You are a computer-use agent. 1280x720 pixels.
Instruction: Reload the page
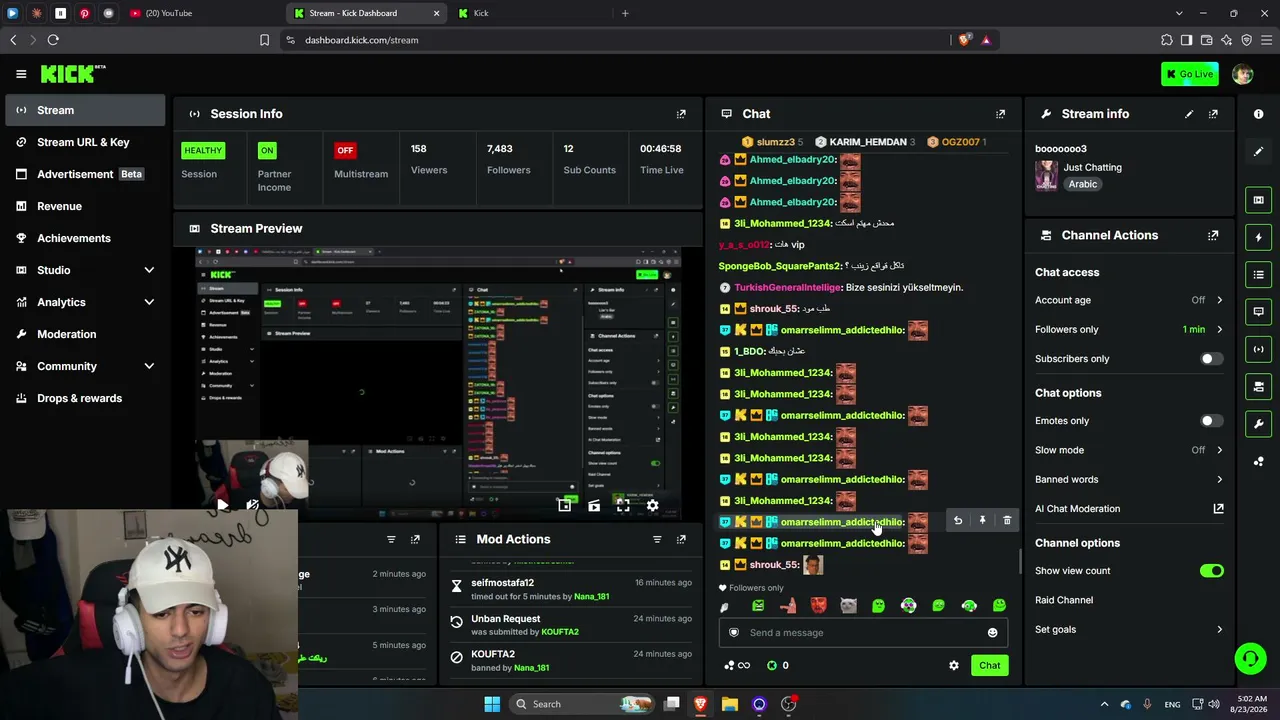pos(53,40)
